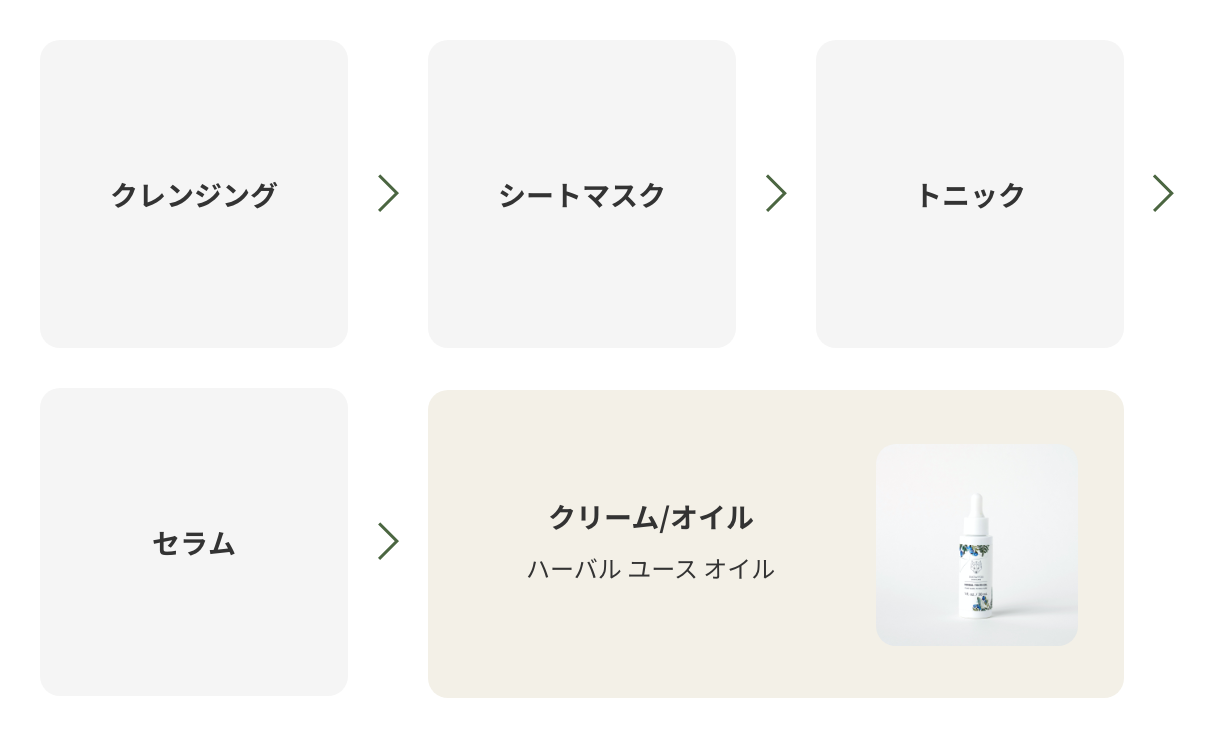This screenshot has width=1206, height=734.
Task: Click the トニック text label
Action: 970,195
